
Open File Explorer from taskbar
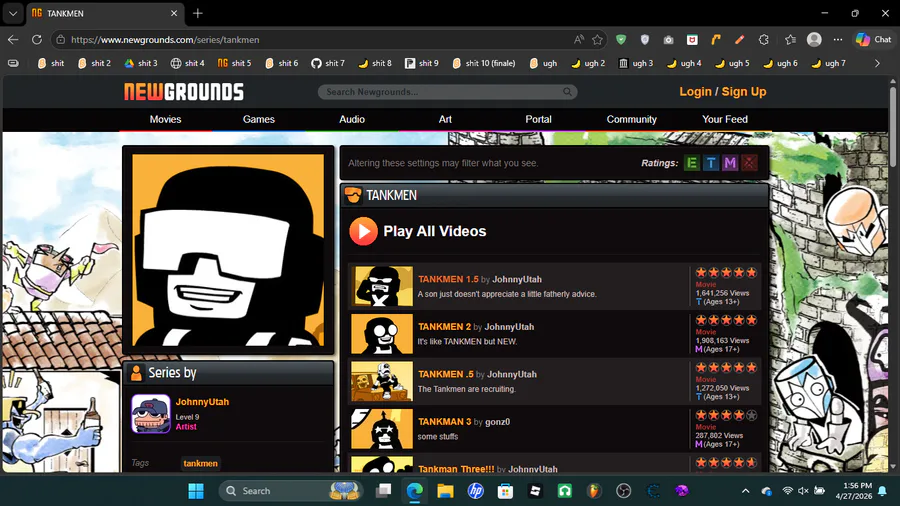445,491
